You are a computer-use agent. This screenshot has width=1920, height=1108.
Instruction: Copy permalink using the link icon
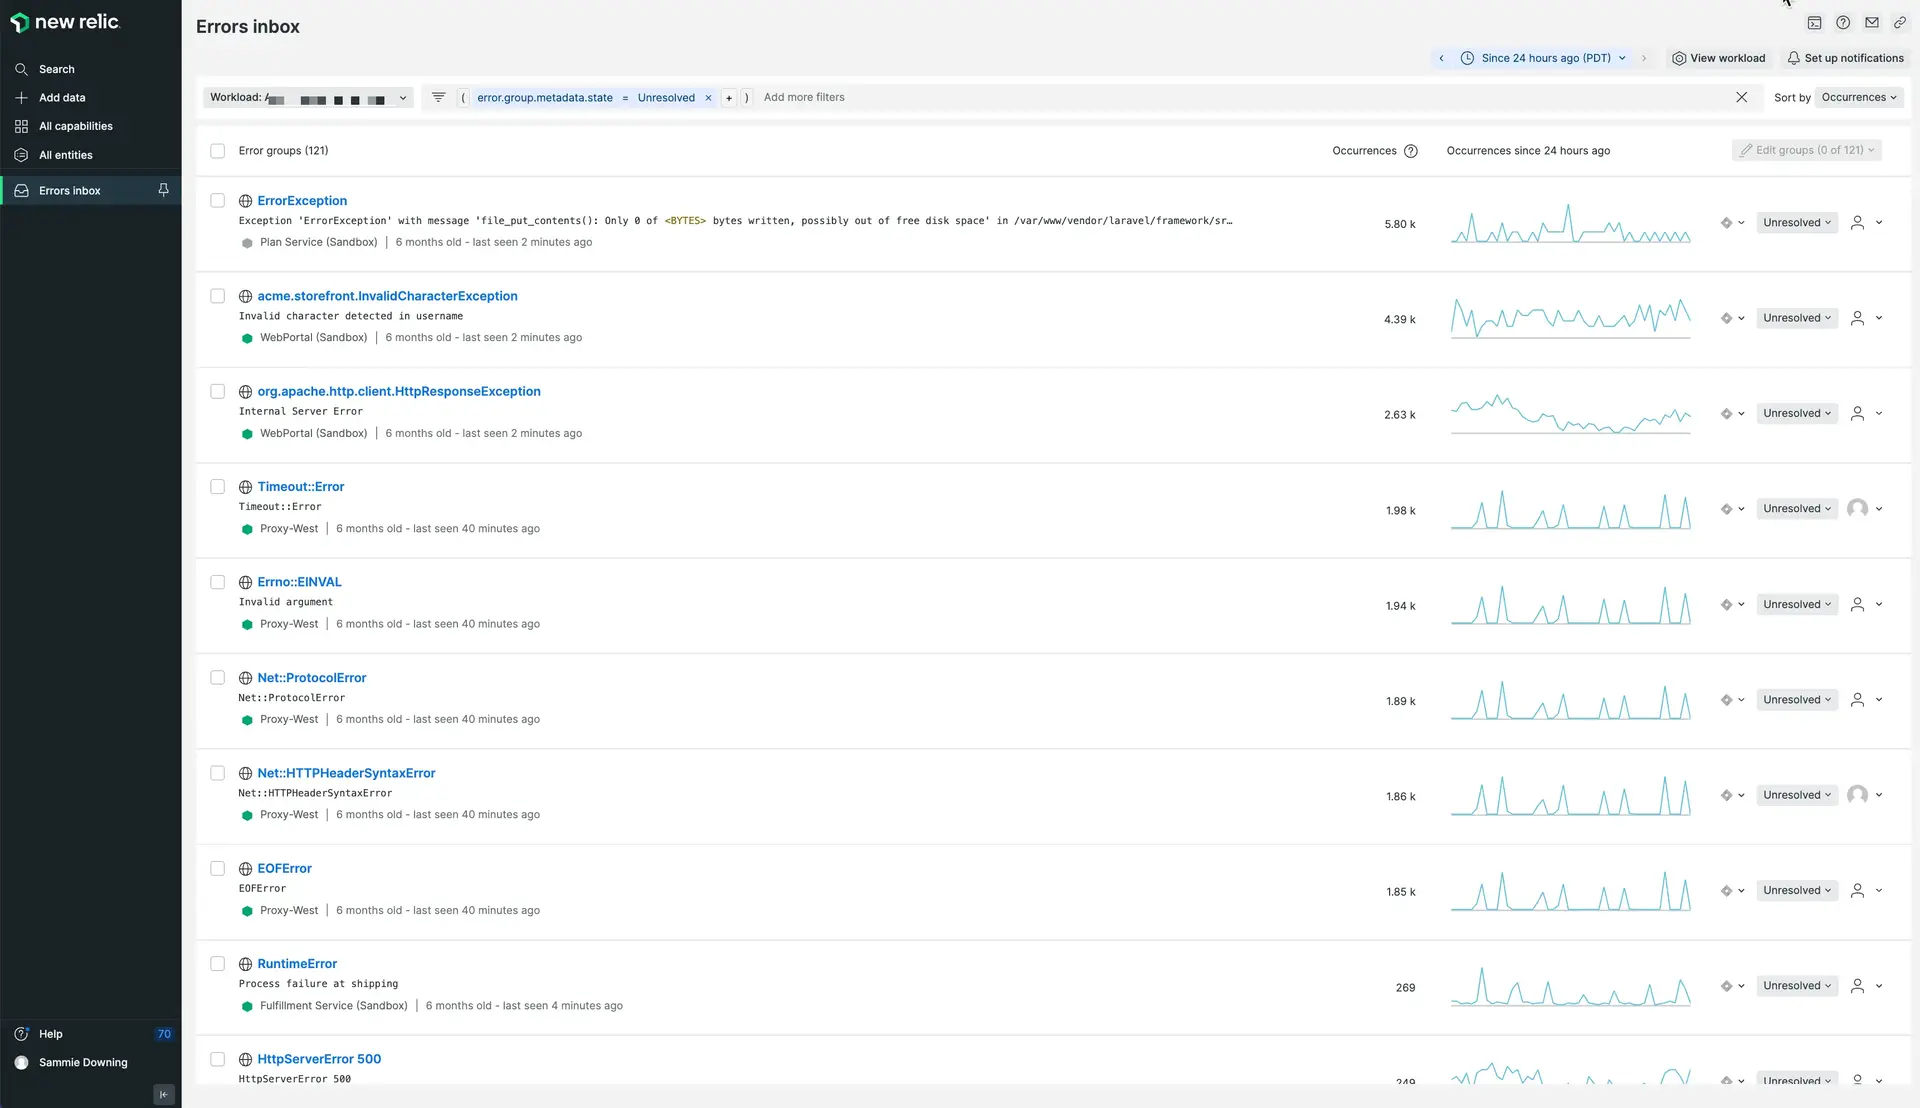point(1900,23)
